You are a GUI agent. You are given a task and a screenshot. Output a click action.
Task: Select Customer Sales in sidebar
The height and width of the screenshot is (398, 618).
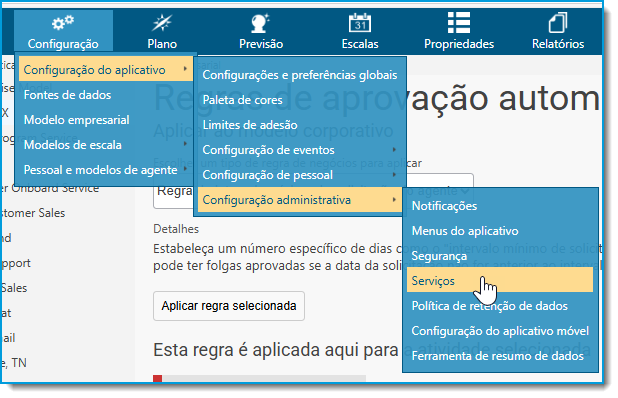point(33,213)
